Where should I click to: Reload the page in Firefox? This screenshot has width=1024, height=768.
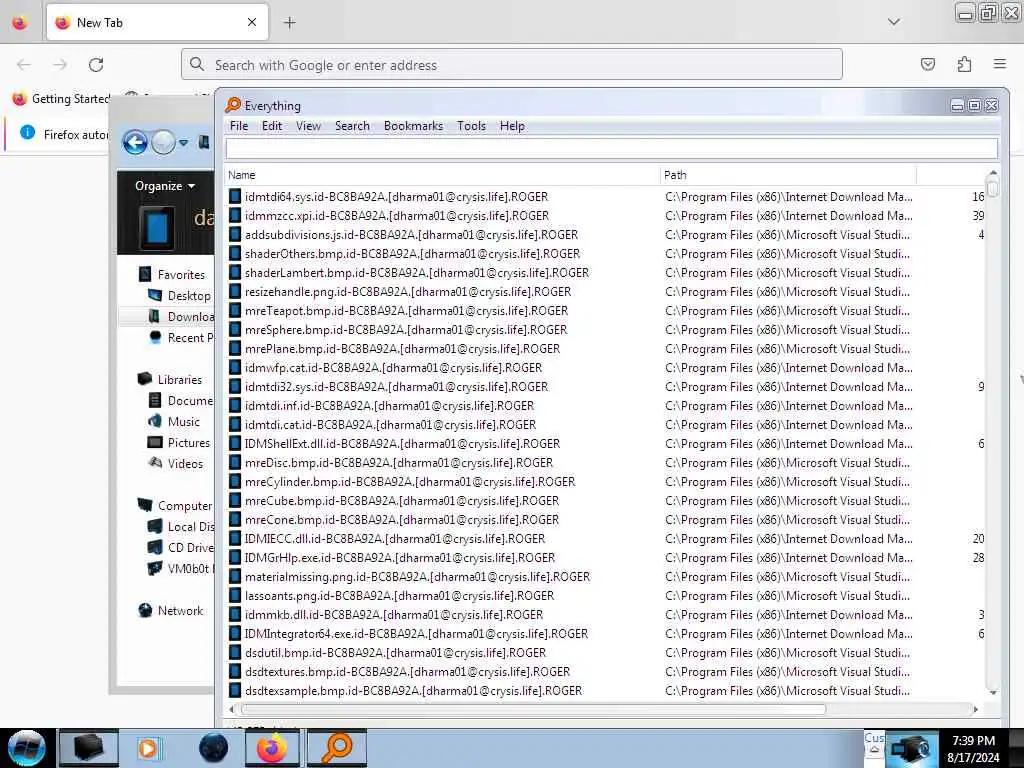tap(96, 65)
